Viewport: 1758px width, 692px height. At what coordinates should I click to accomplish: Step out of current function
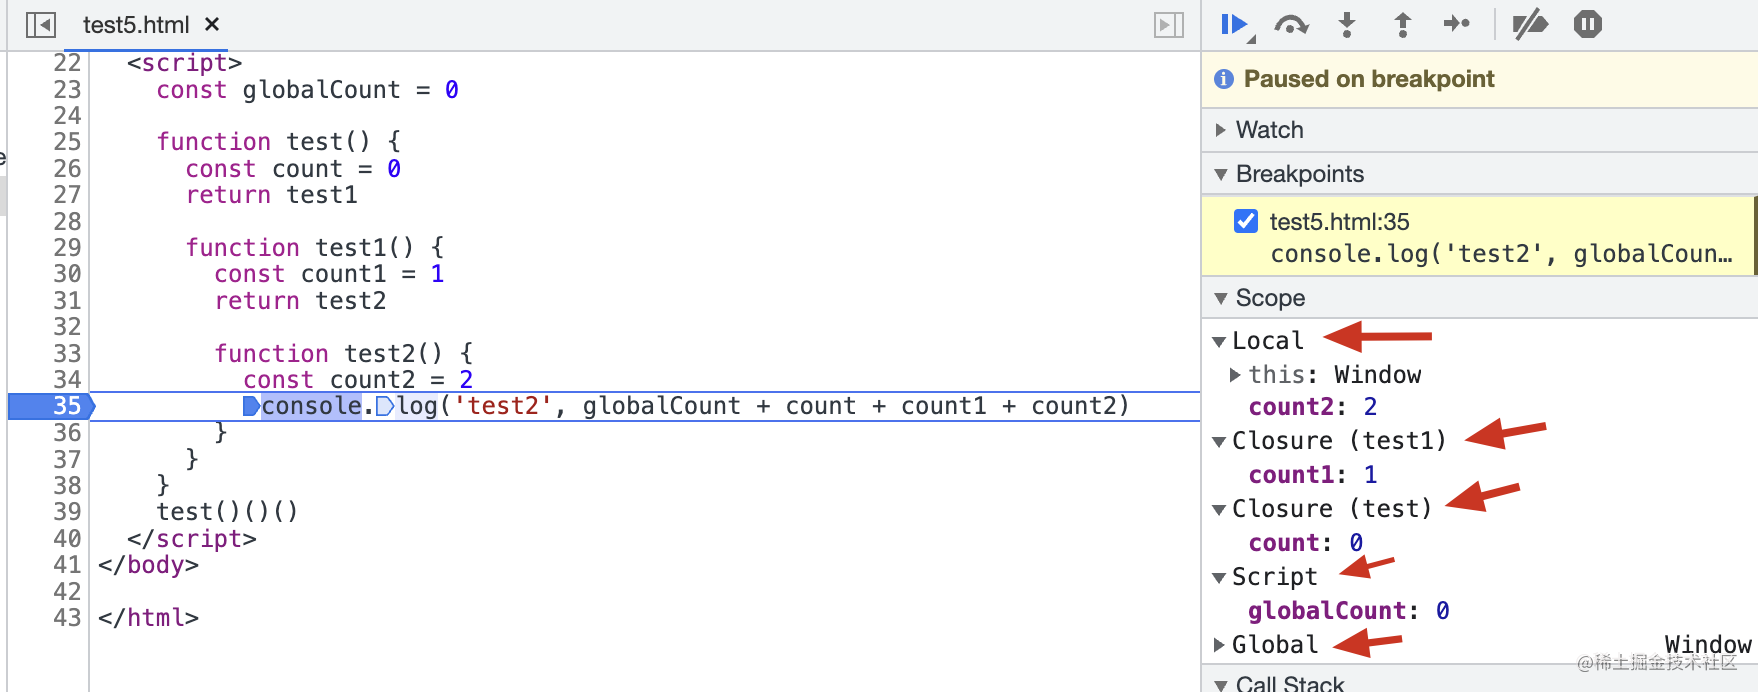pos(1403,25)
